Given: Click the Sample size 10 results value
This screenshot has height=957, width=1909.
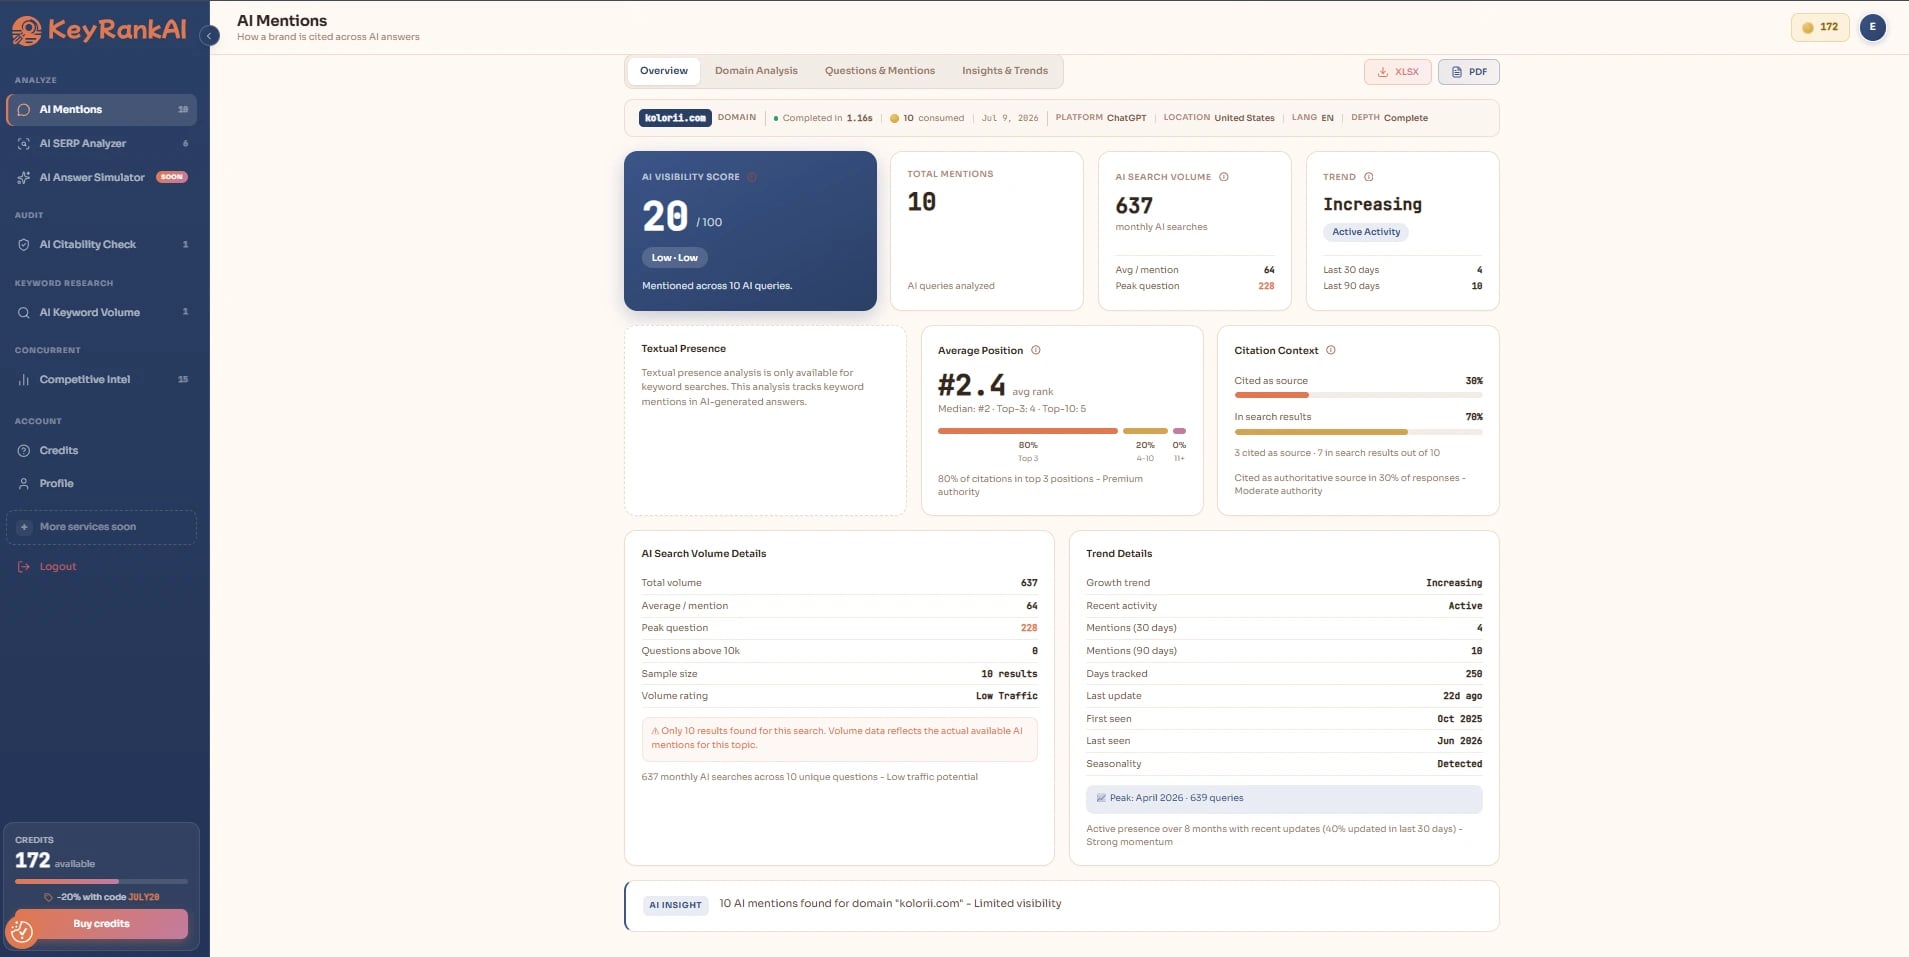Looking at the screenshot, I should coord(1008,674).
